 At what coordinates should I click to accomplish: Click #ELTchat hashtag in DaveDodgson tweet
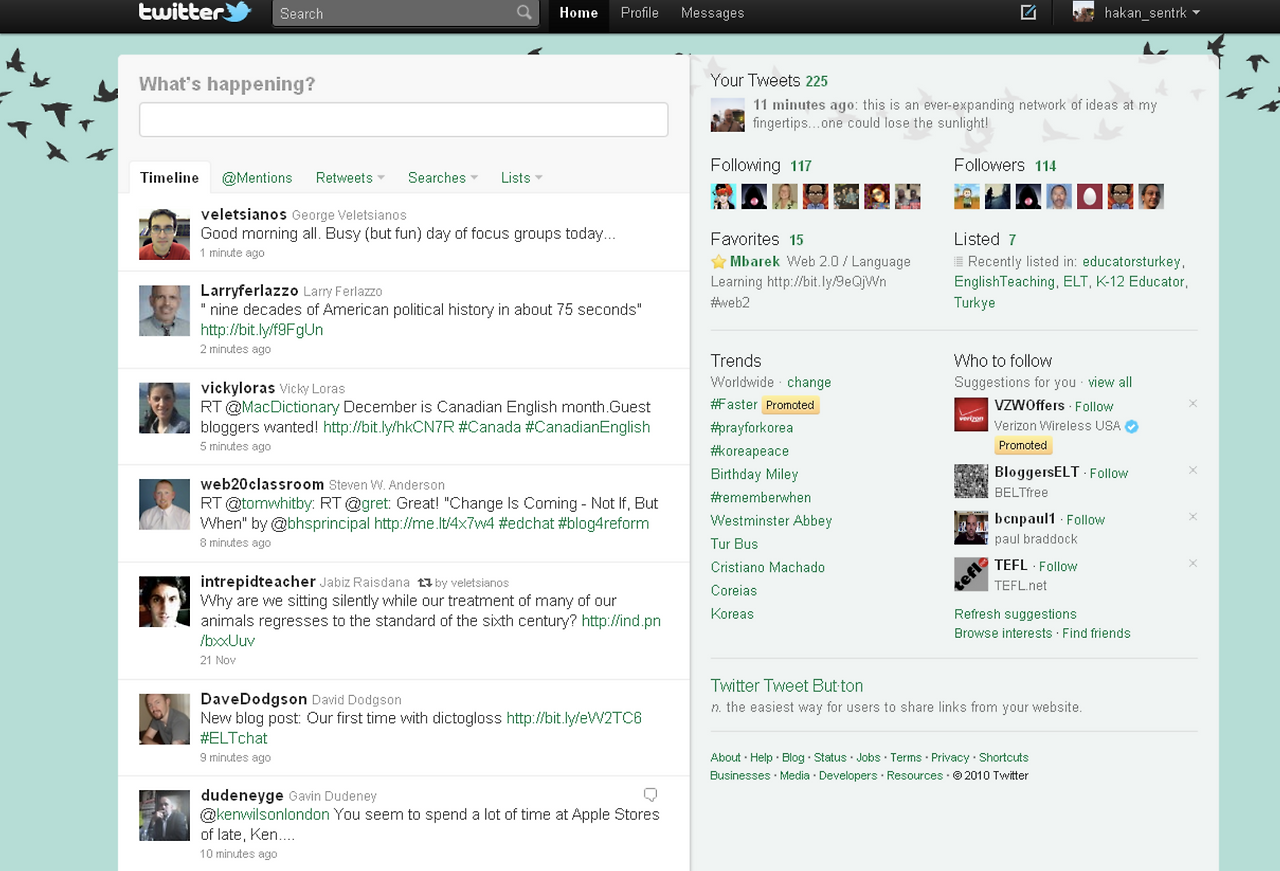click(234, 738)
